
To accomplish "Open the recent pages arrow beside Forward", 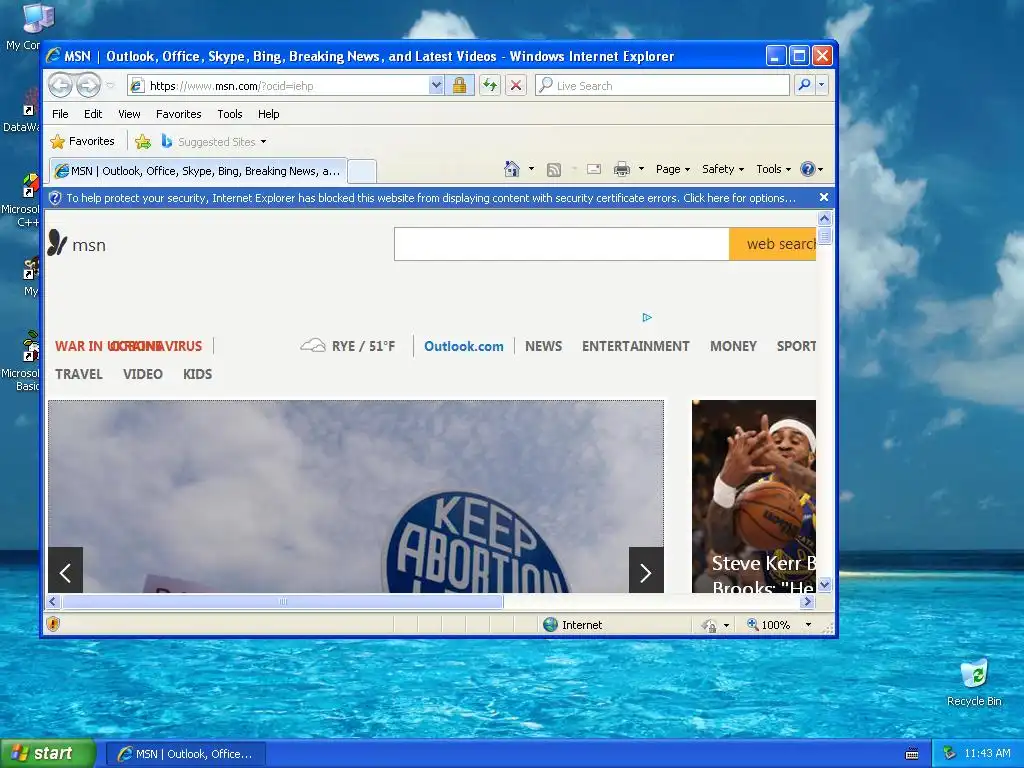I will pyautogui.click(x=110, y=86).
